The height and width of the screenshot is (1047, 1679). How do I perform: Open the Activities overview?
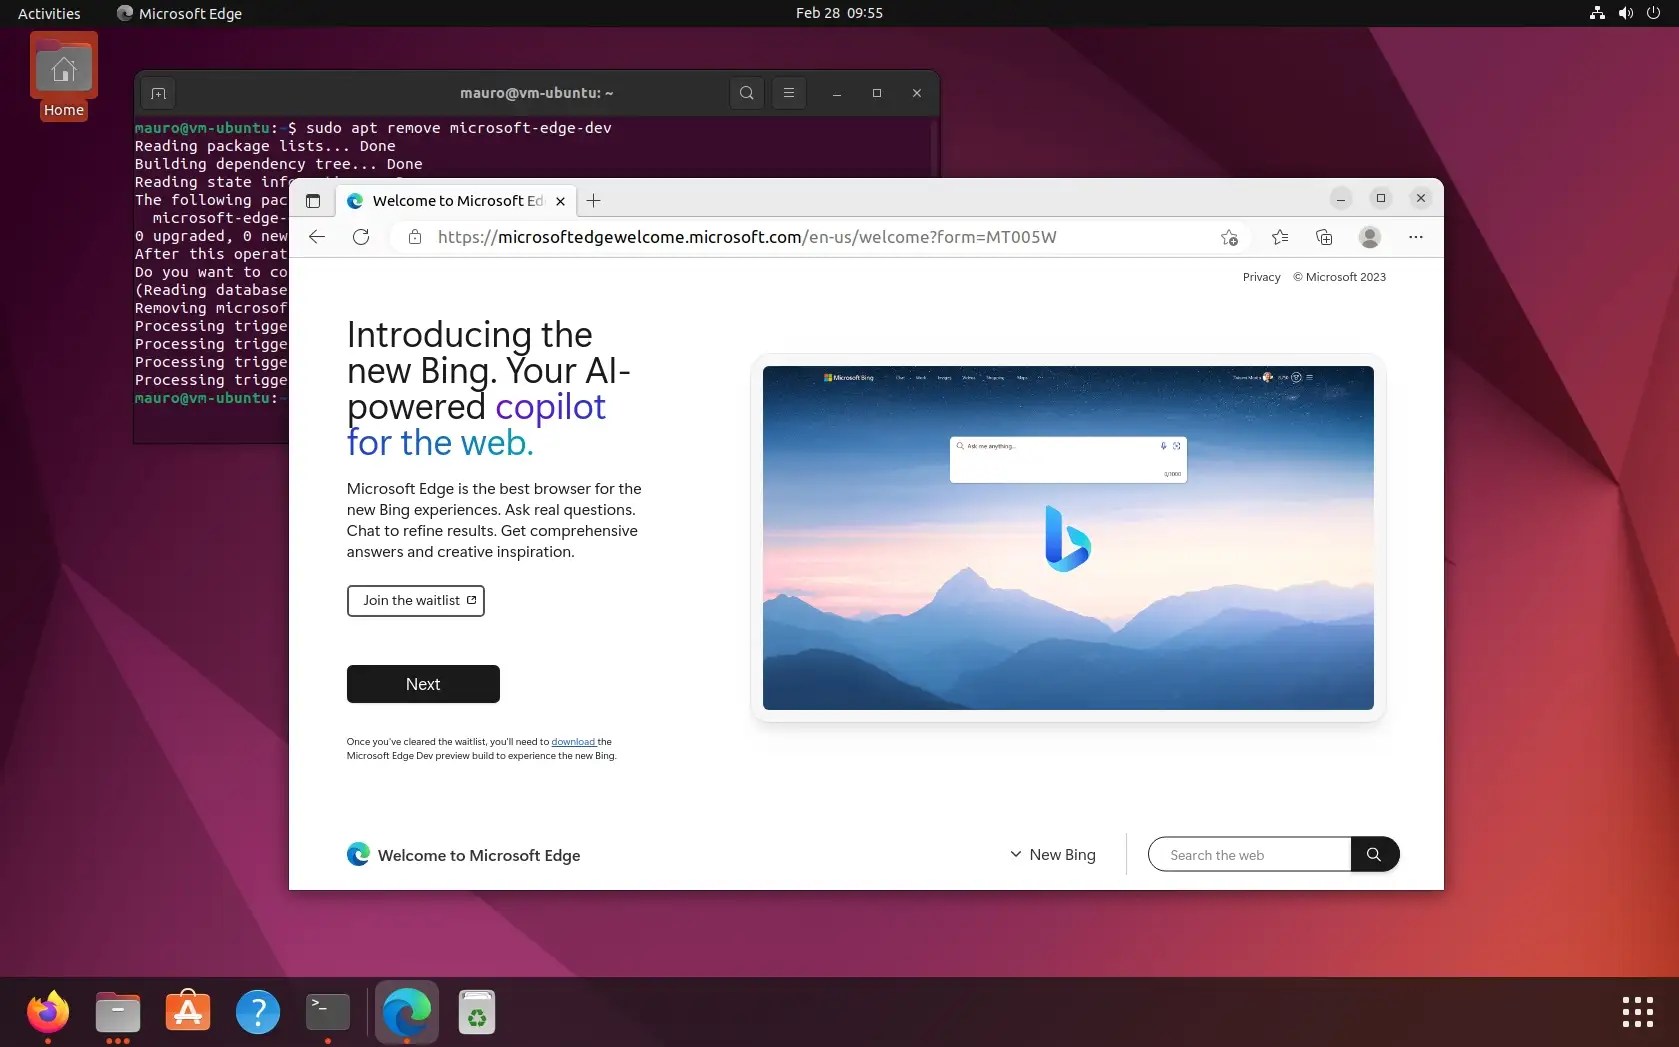(48, 13)
